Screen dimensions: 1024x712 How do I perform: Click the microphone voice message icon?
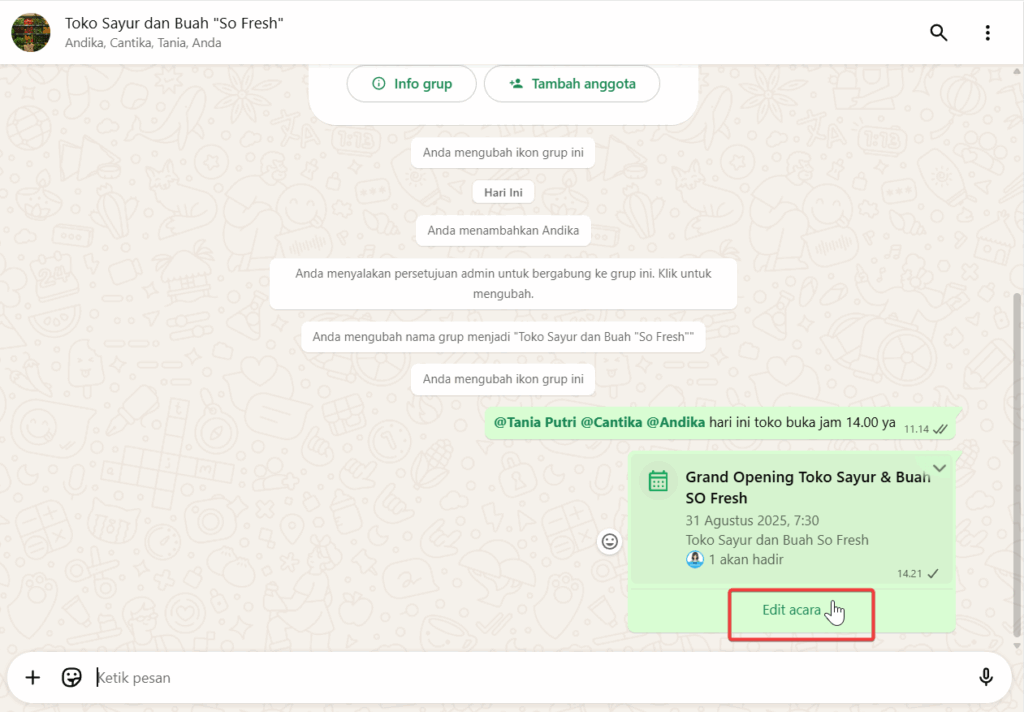pos(986,677)
